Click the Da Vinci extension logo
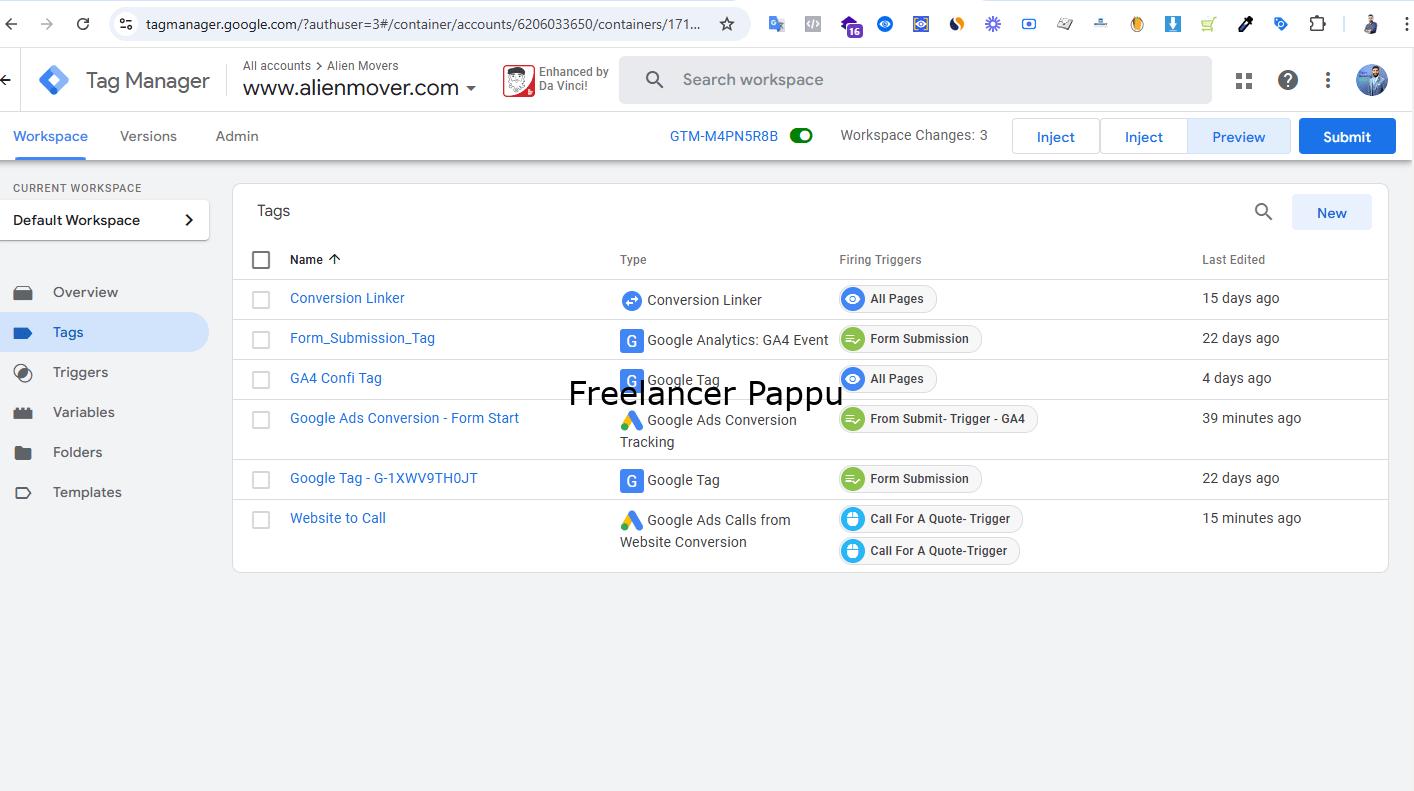 click(x=518, y=81)
